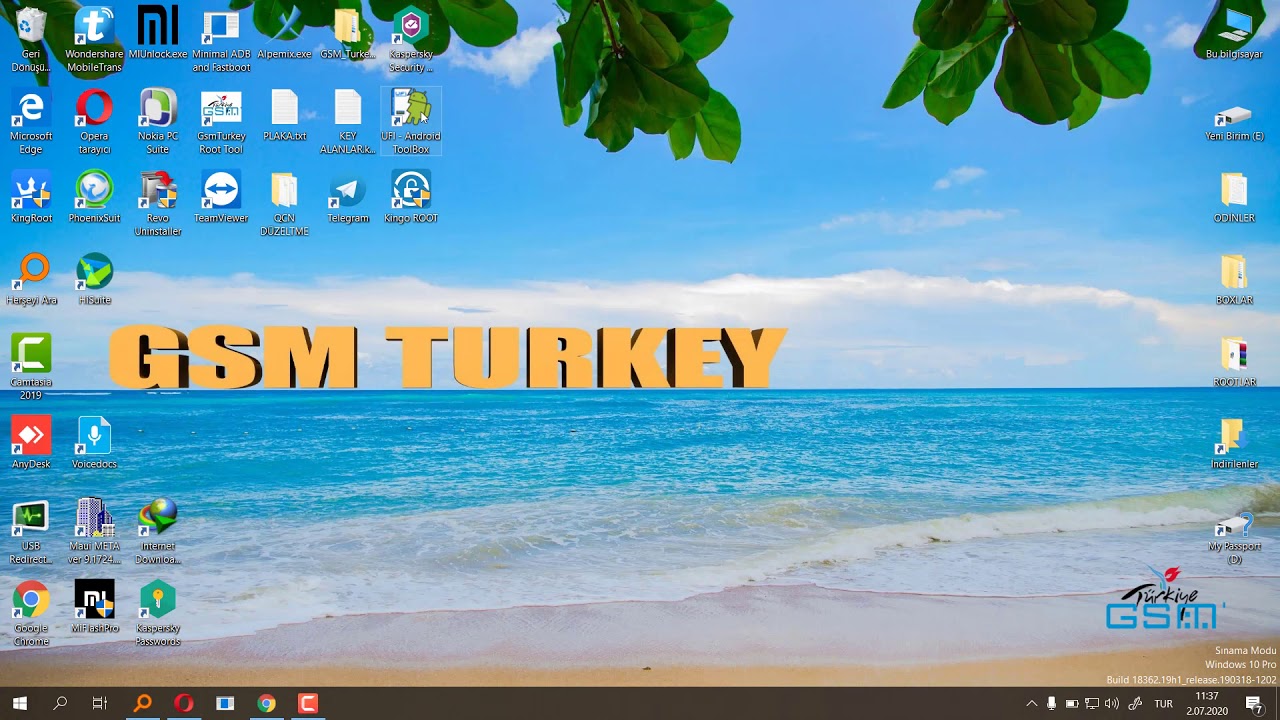Open Kingo ROOT desktop shortcut
This screenshot has width=1280, height=720.
[411, 198]
